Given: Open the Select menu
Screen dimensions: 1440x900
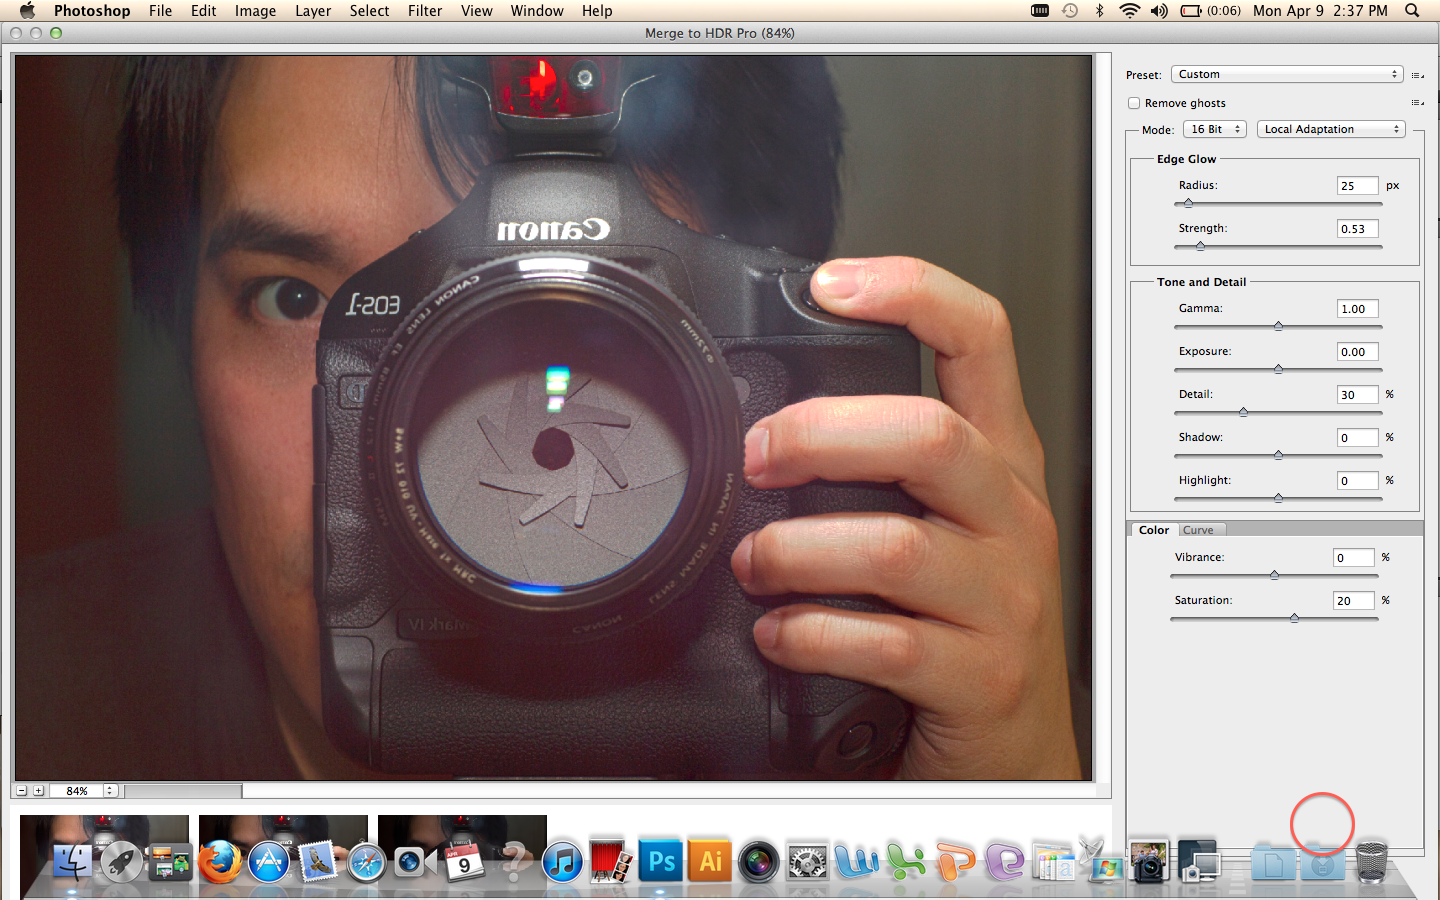Looking at the screenshot, I should pyautogui.click(x=369, y=11).
